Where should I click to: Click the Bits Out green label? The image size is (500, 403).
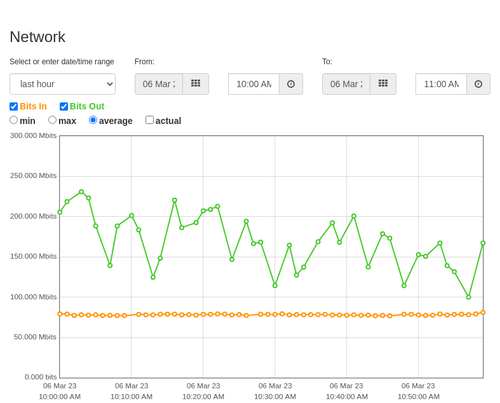coord(87,106)
